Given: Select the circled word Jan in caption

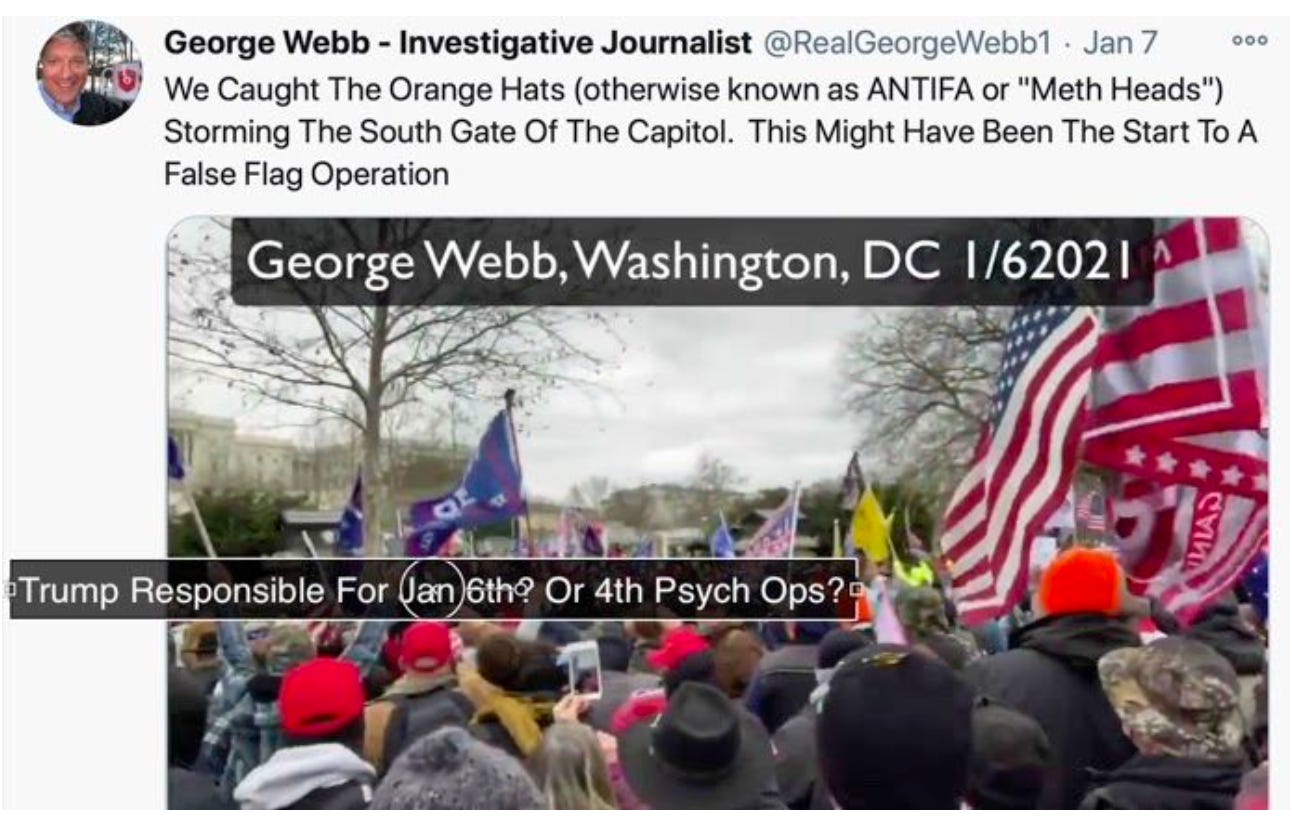Looking at the screenshot, I should [x=430, y=591].
